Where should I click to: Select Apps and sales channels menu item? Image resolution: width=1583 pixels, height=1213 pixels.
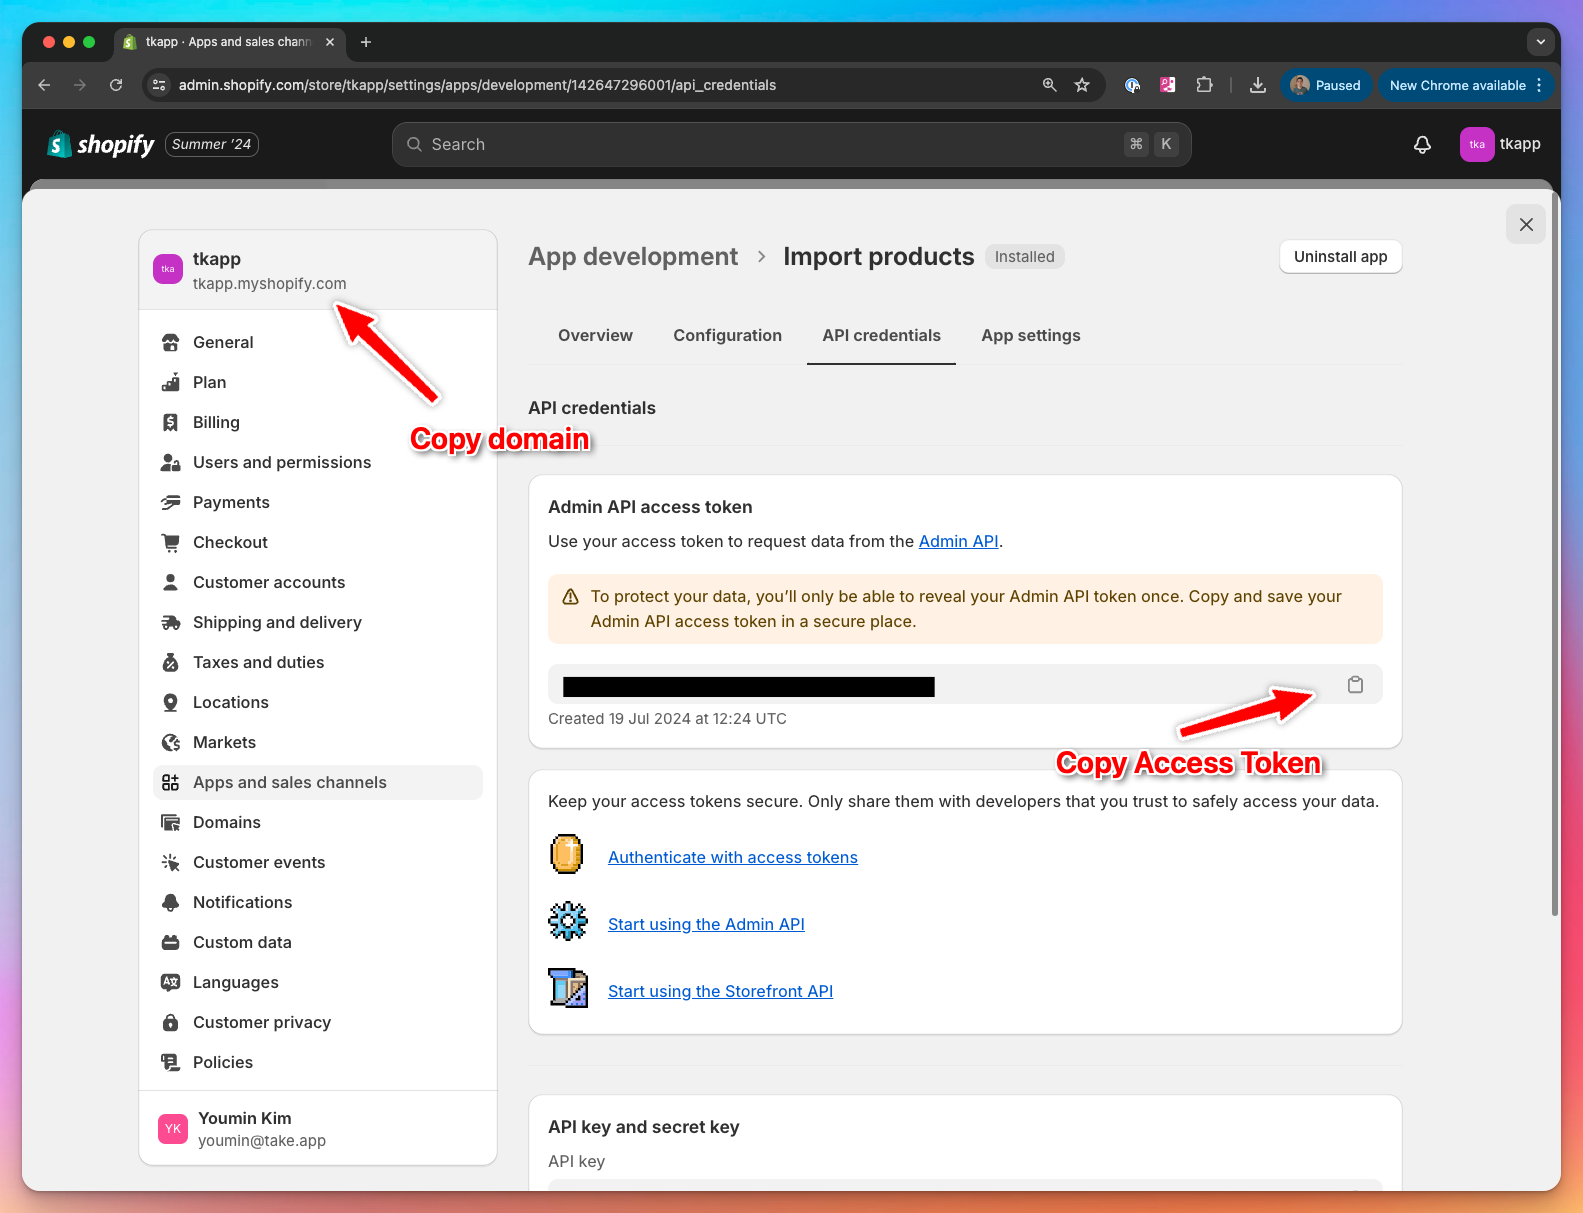click(x=318, y=782)
